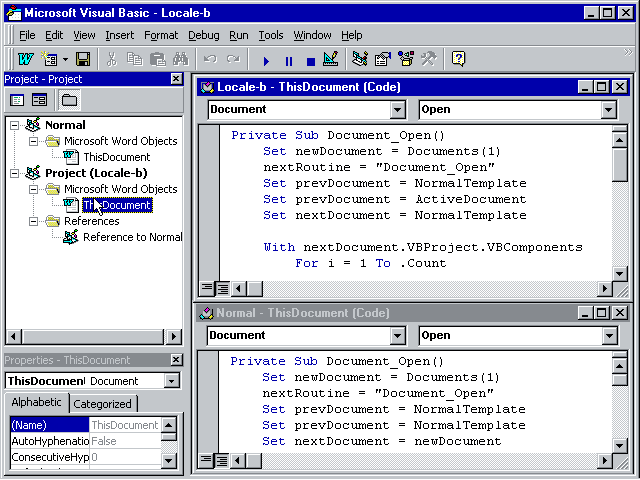The width and height of the screenshot is (640, 480).
Task: Collapse Microsoft Word Objects under Project (Locale-b)
Action: click(x=33, y=189)
